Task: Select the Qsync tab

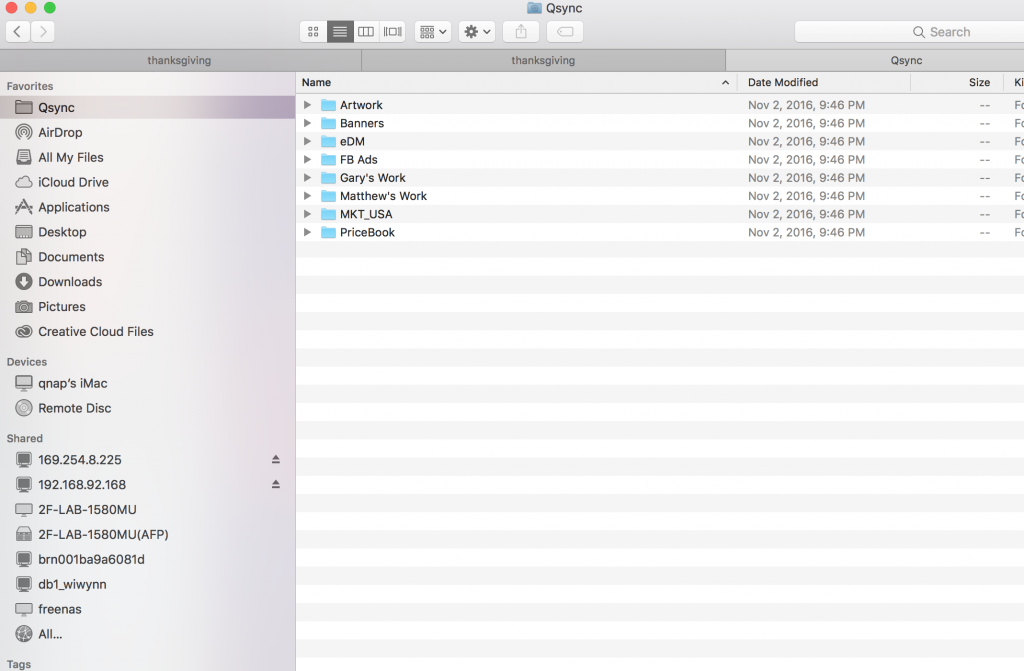Action: [x=906, y=61]
